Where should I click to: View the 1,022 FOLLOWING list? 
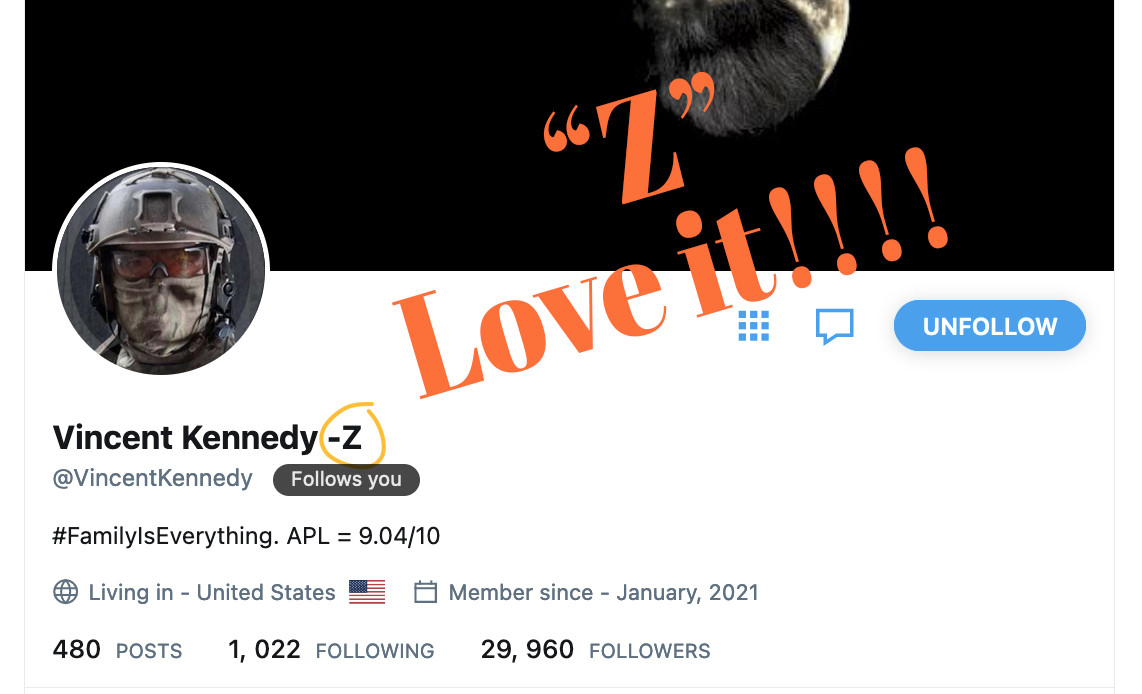(x=331, y=649)
